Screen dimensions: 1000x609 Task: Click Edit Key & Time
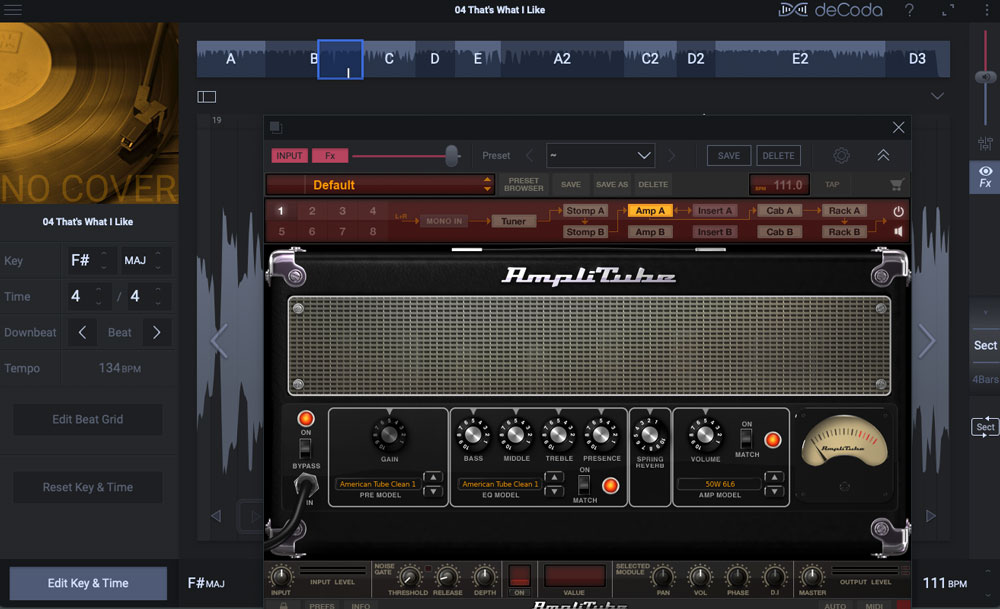click(88, 583)
